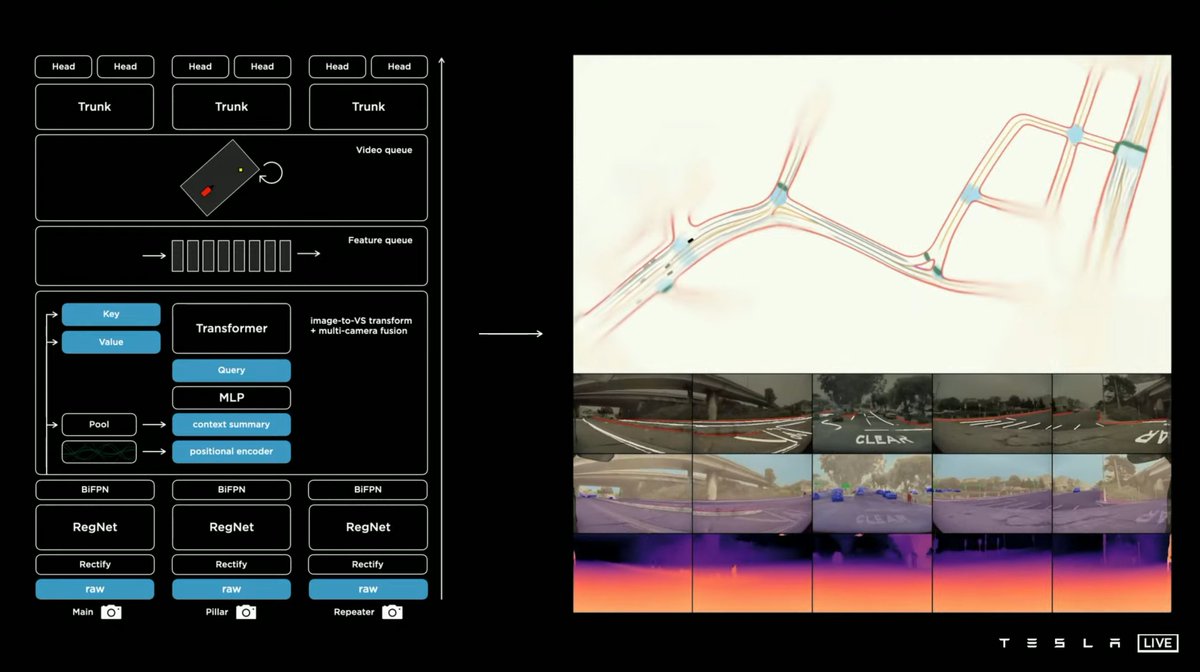Click the BiFPN box in the Main column
The height and width of the screenshot is (672, 1200).
point(94,490)
